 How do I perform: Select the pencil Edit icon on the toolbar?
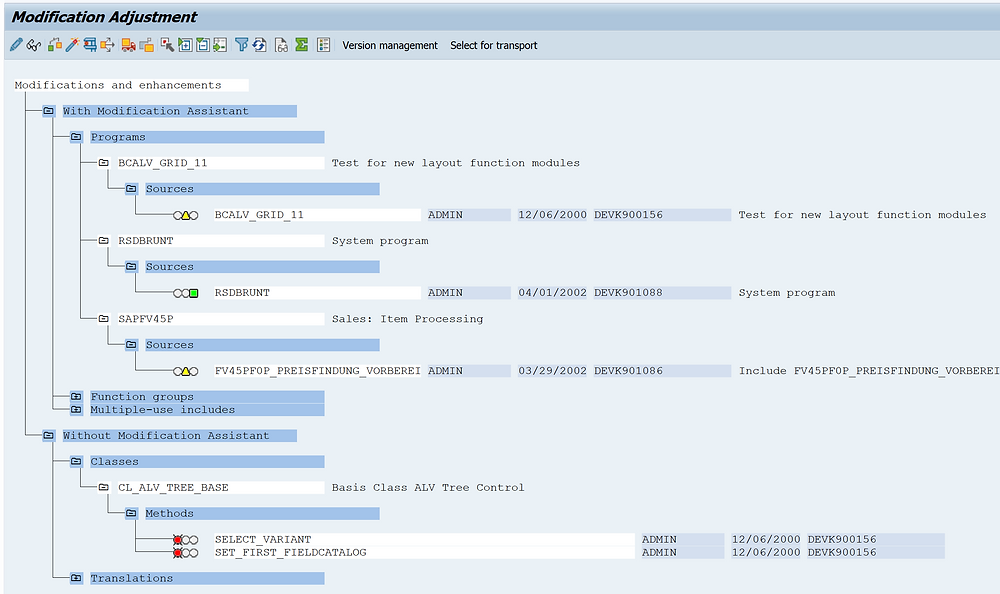click(17, 44)
